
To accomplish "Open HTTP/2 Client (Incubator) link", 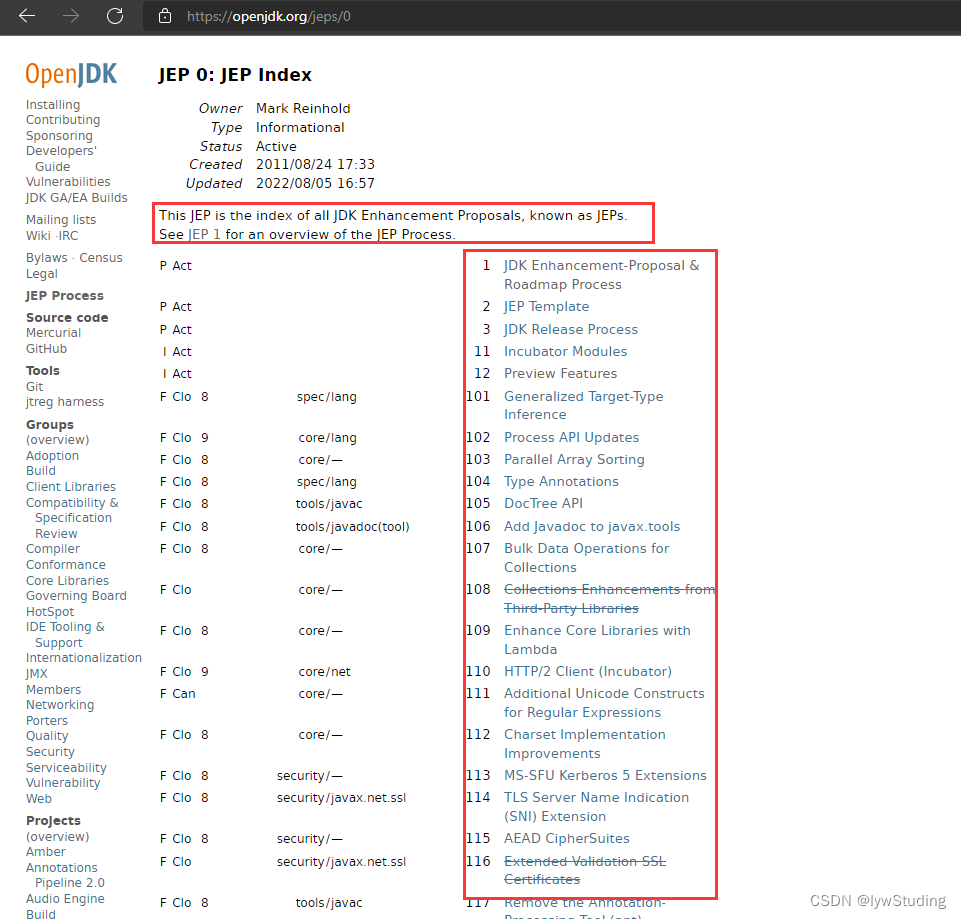I will (x=588, y=672).
